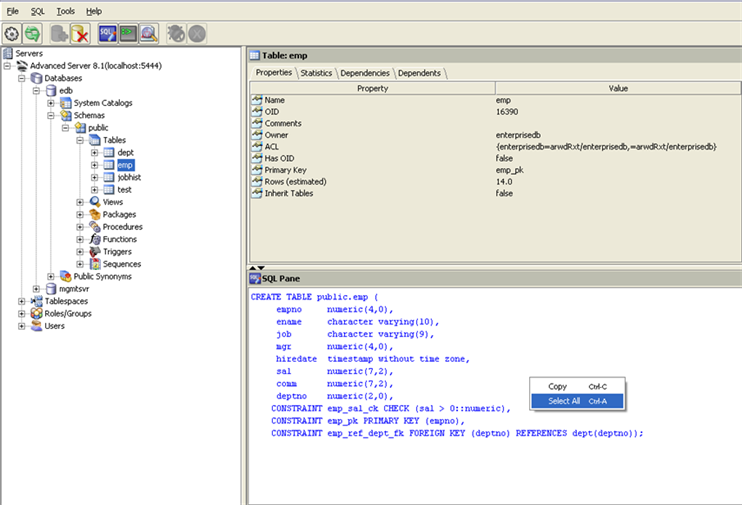The width and height of the screenshot is (742, 505).
Task: Click the Value column header
Action: [x=618, y=88]
